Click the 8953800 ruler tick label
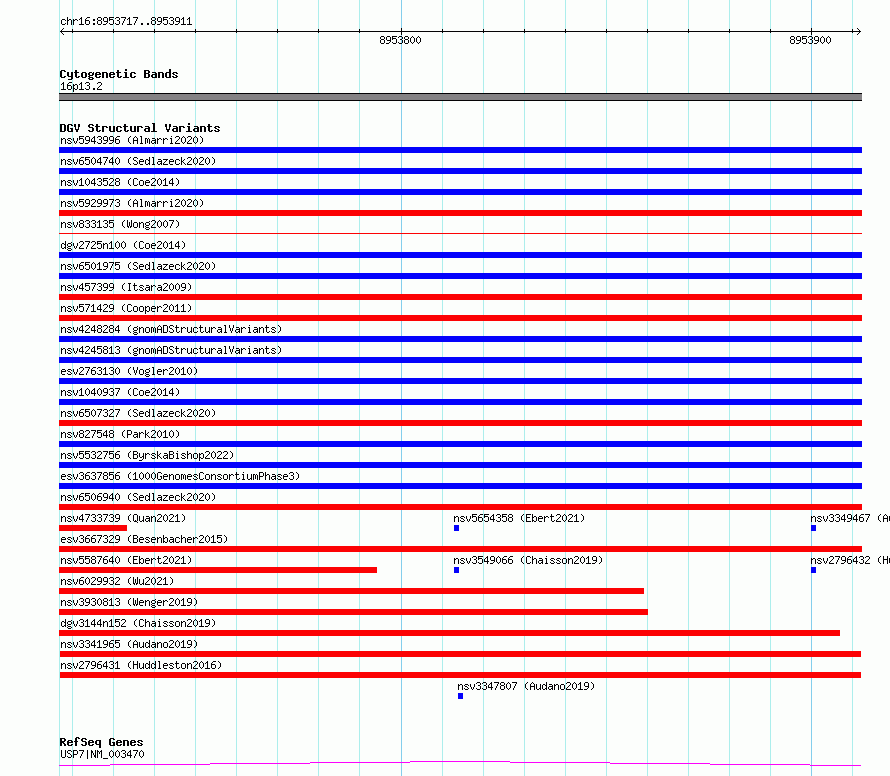 click(400, 40)
